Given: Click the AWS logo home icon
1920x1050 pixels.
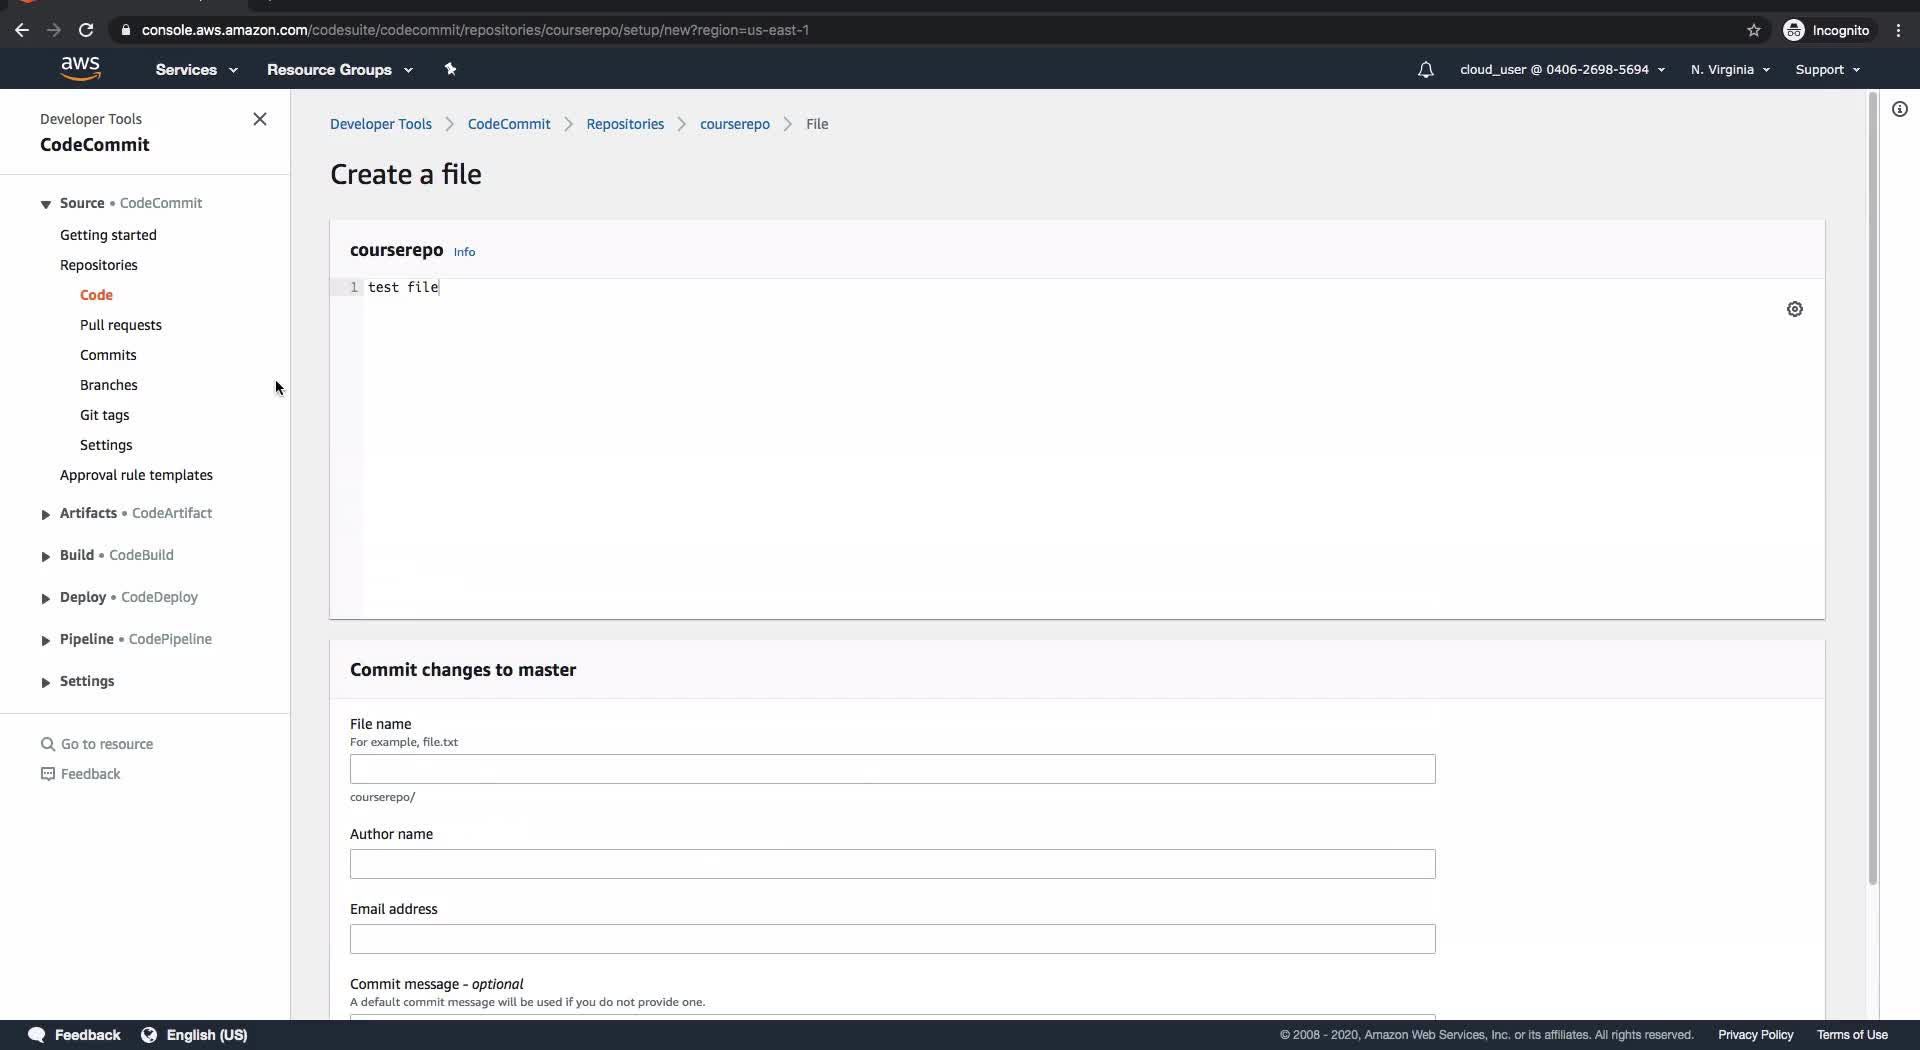Looking at the screenshot, I should 80,68.
